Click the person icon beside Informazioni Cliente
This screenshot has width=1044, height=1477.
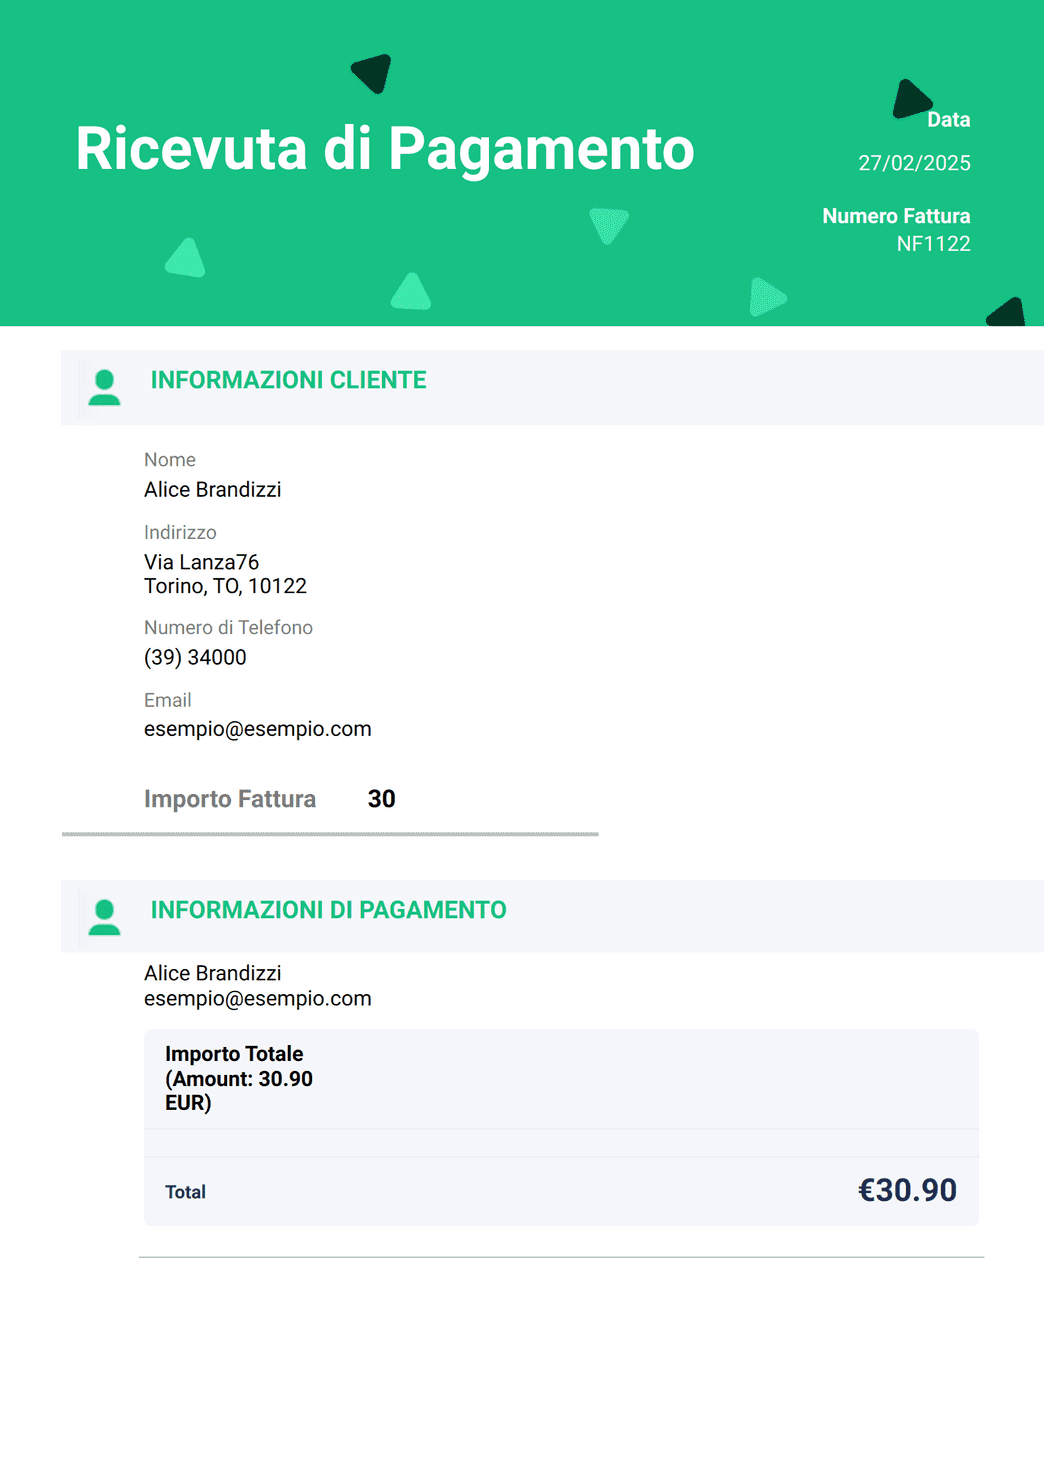pos(104,387)
